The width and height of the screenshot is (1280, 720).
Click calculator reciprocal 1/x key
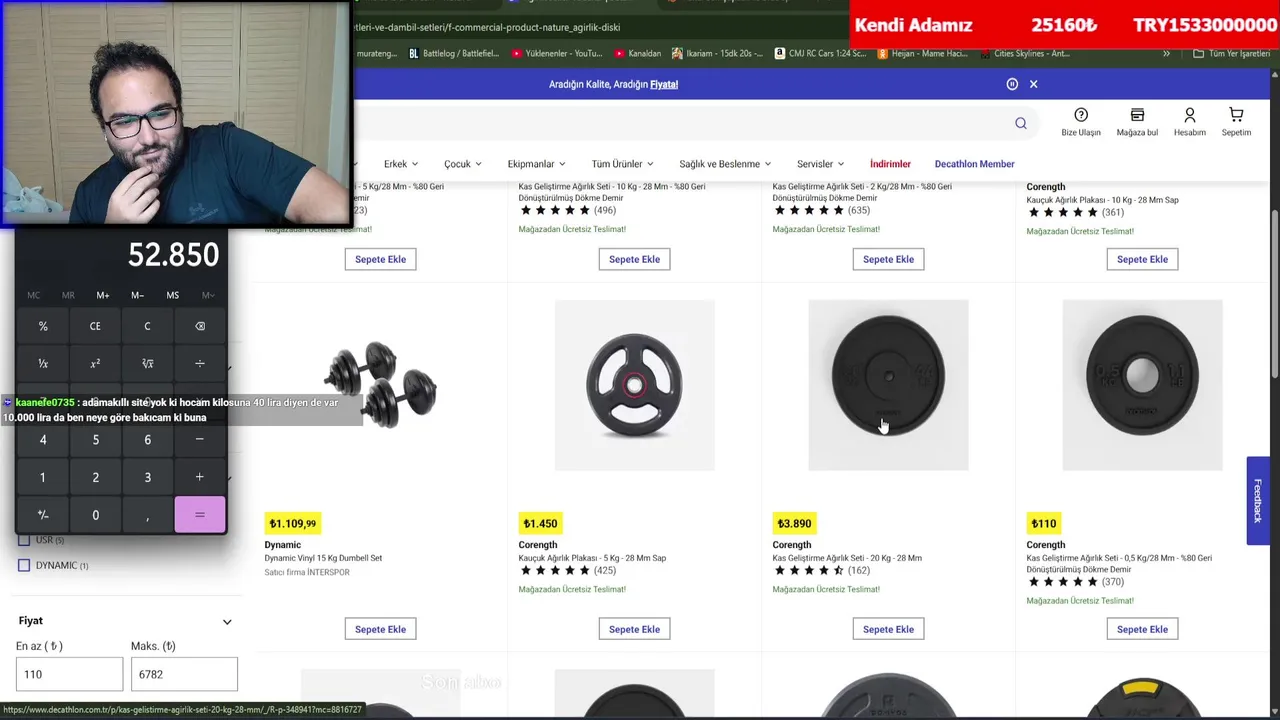tap(43, 364)
